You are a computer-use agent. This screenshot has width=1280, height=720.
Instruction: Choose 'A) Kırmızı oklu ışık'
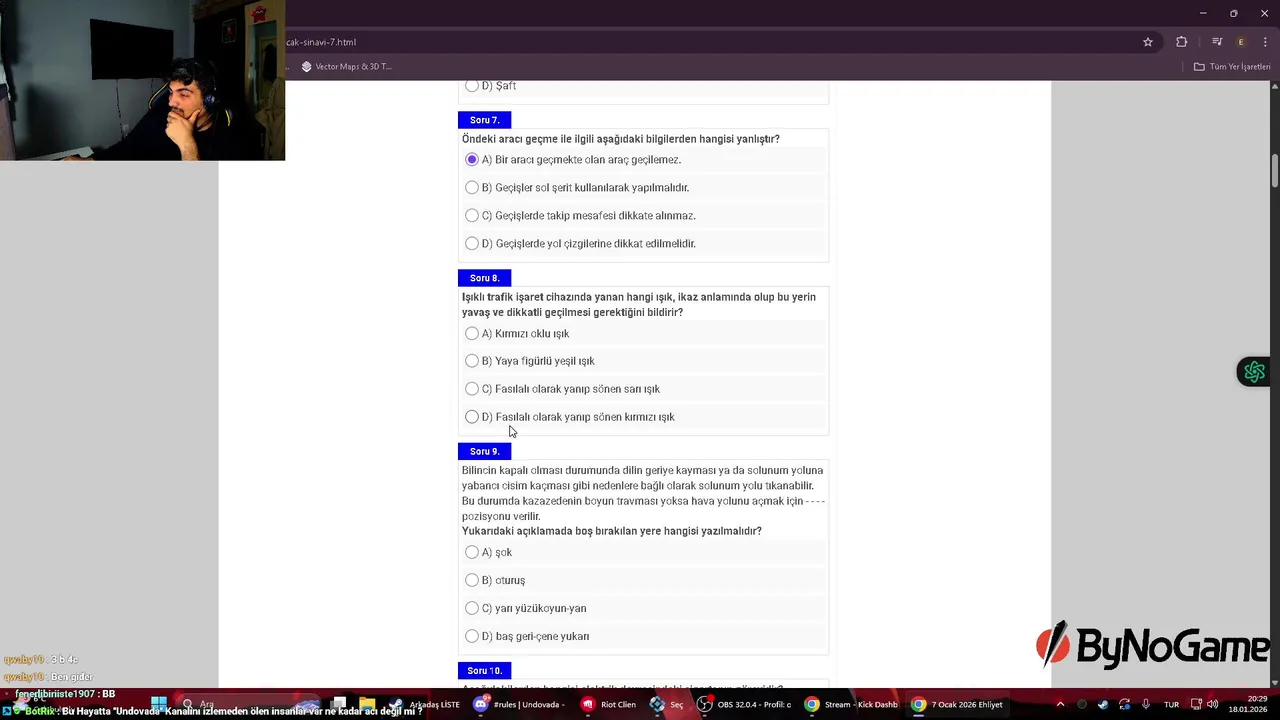click(472, 334)
